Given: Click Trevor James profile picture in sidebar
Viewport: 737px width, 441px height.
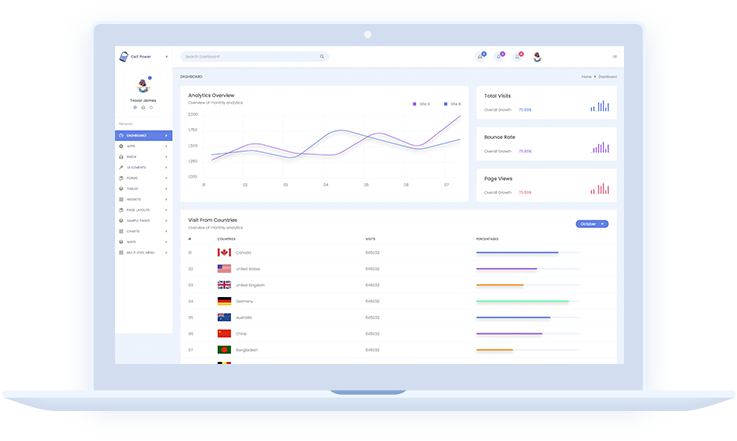Looking at the screenshot, I should point(143,86).
